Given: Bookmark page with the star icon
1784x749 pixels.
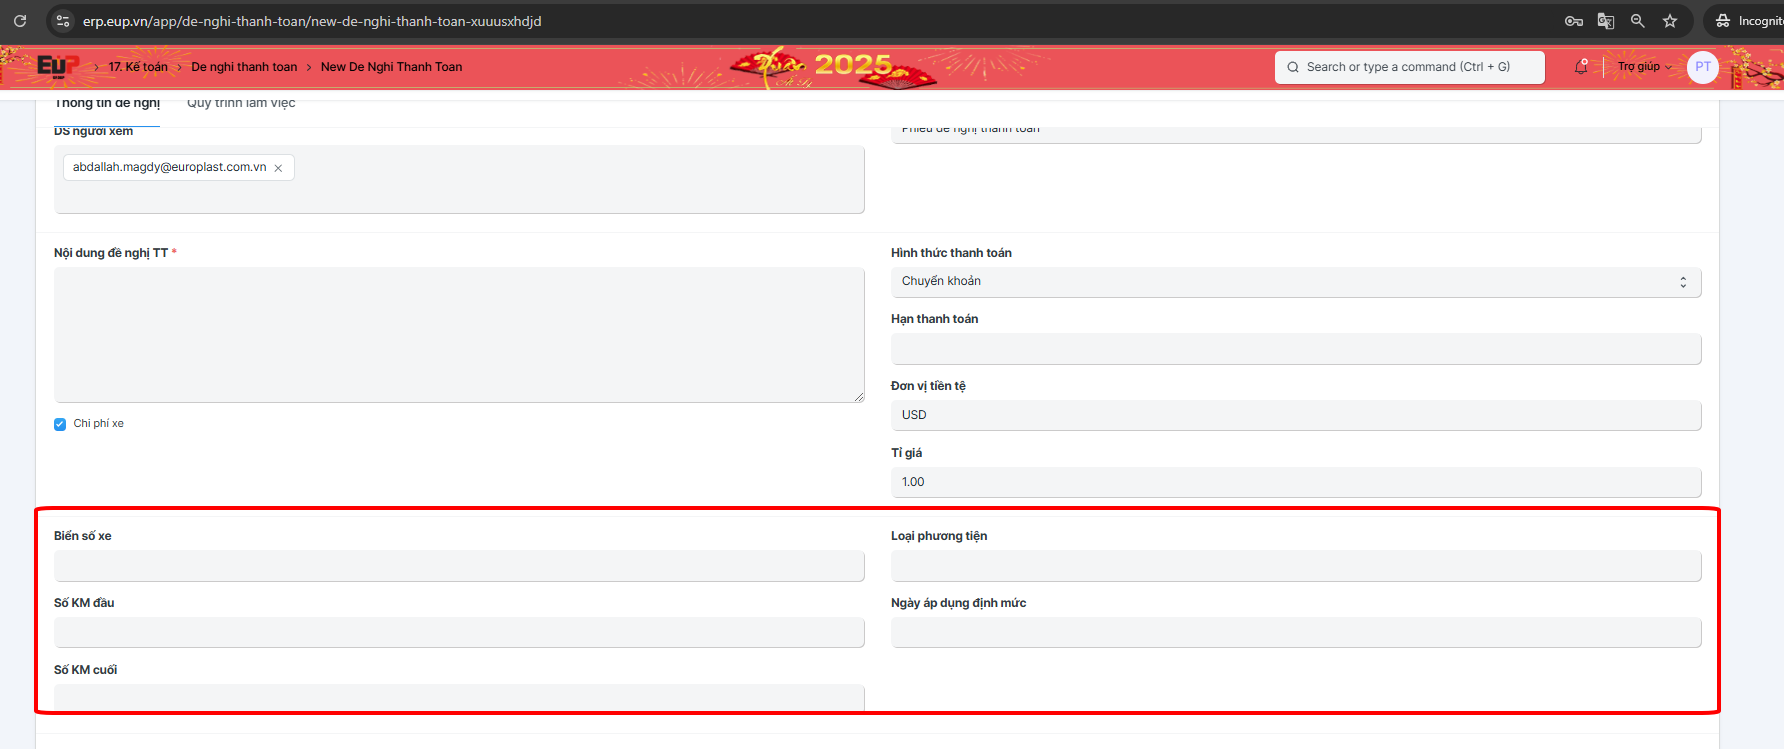Looking at the screenshot, I should [x=1670, y=21].
